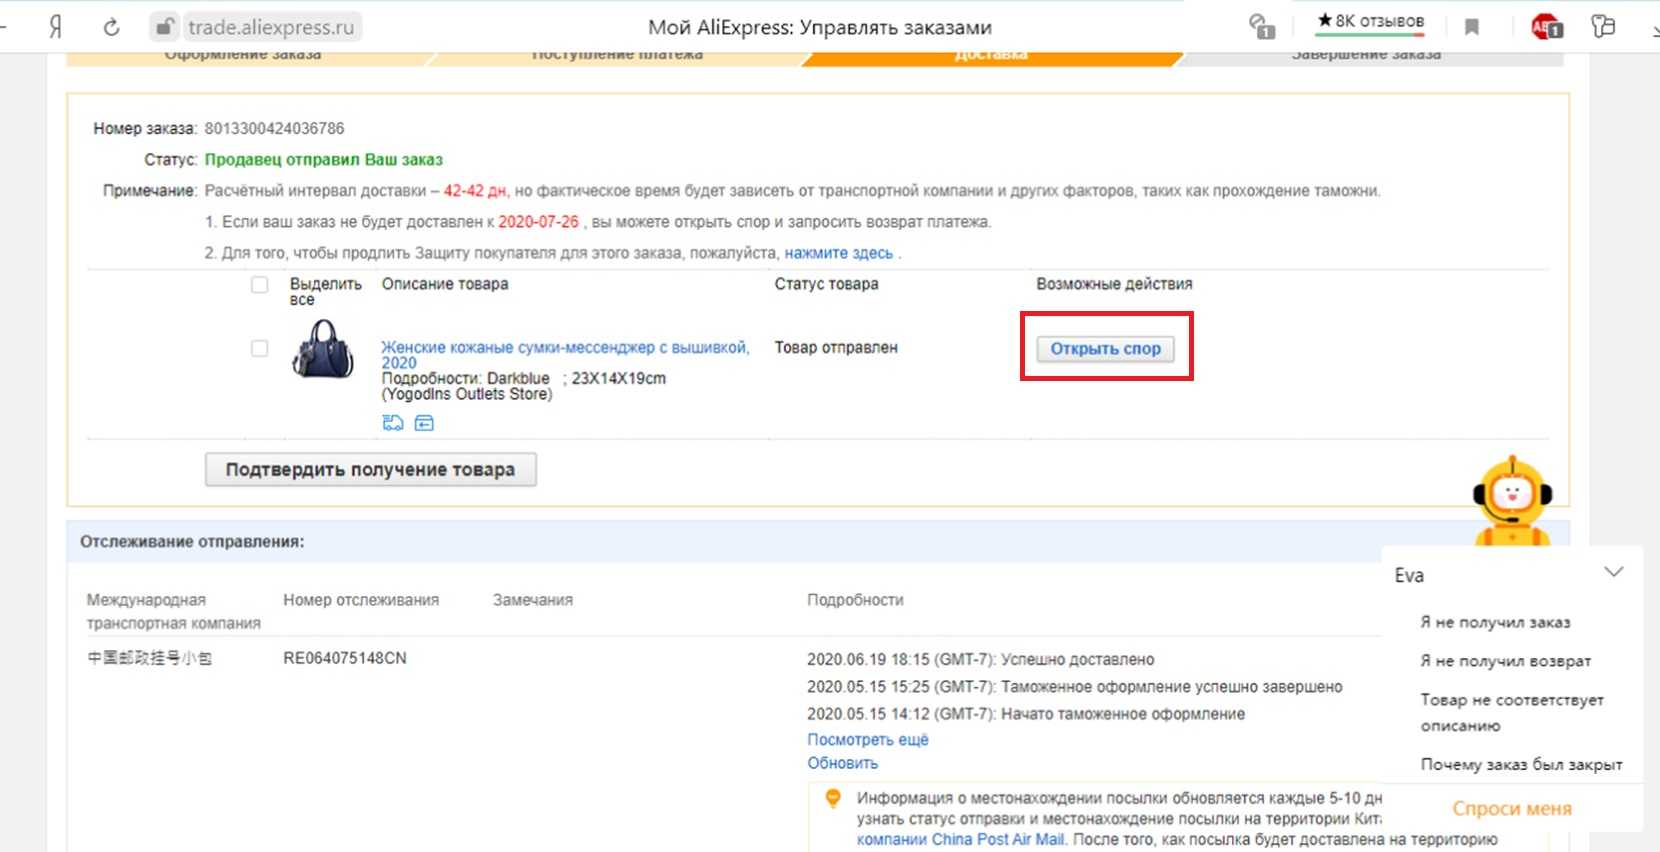Choose 'Почему заказ был закрыт' option
Screen dimensions: 1660x852
(1521, 764)
